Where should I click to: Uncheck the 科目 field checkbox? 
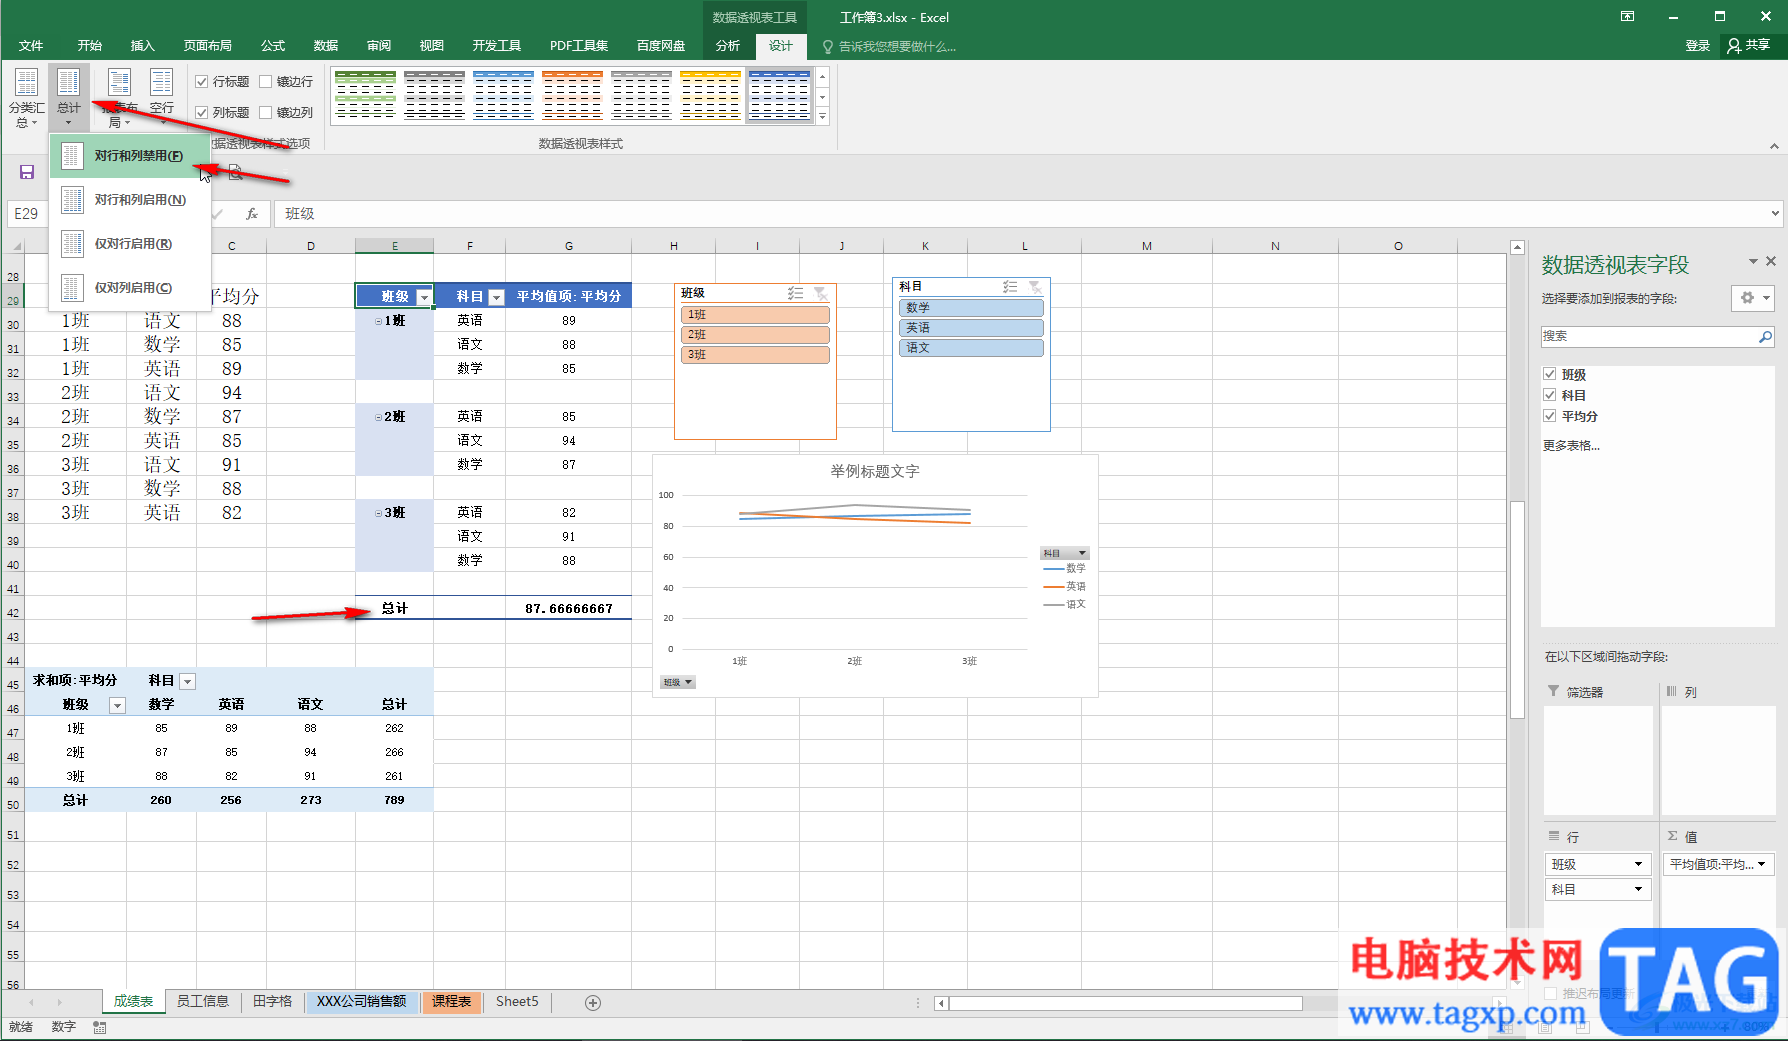click(1550, 395)
